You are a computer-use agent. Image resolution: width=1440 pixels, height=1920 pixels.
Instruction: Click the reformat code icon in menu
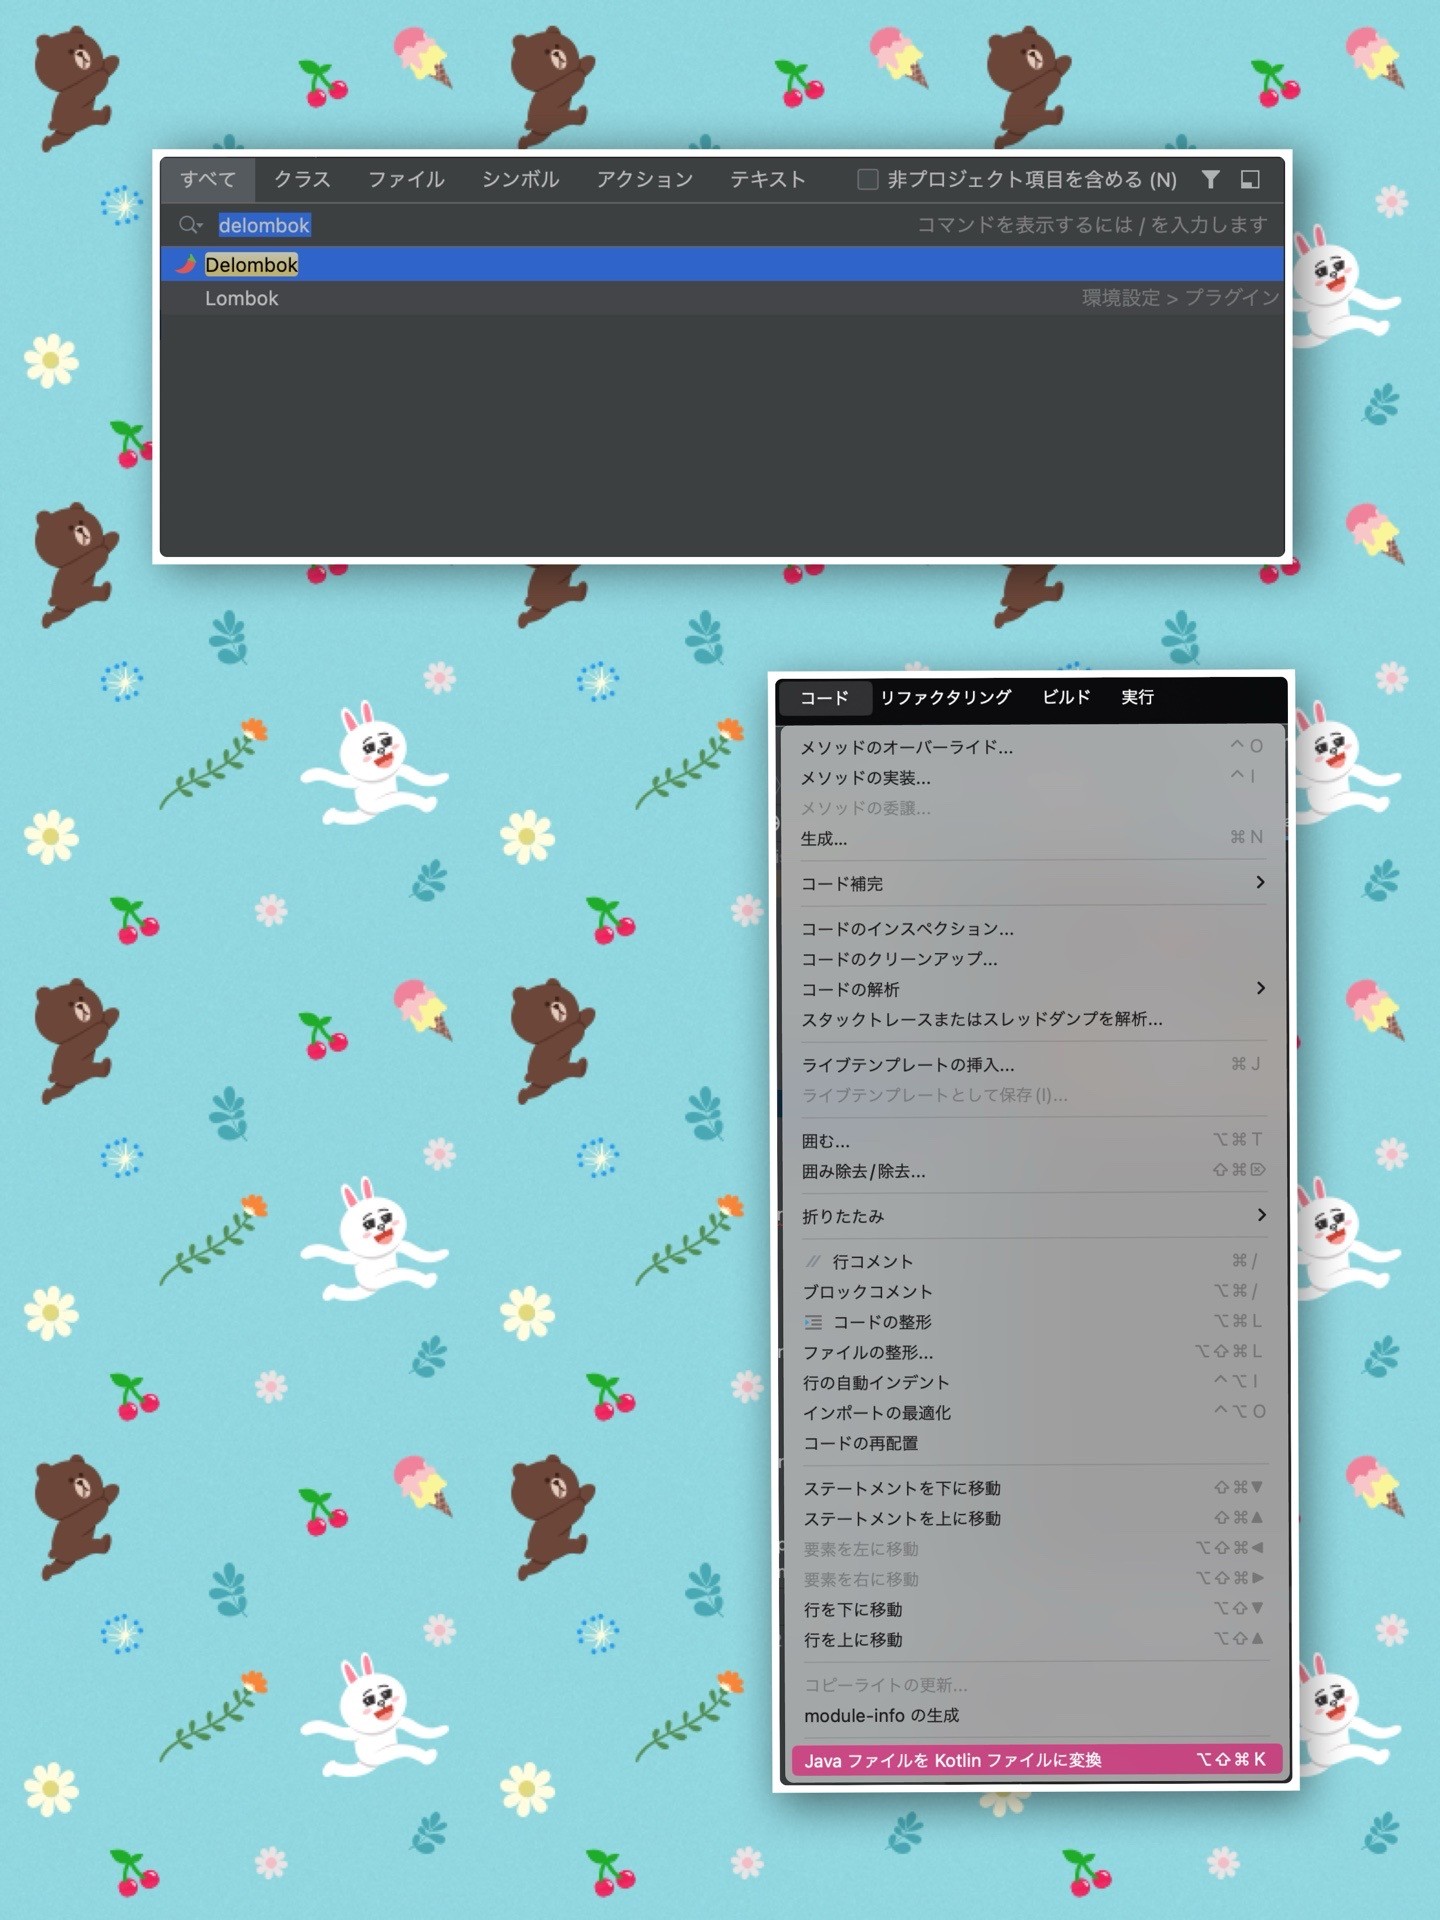click(814, 1322)
